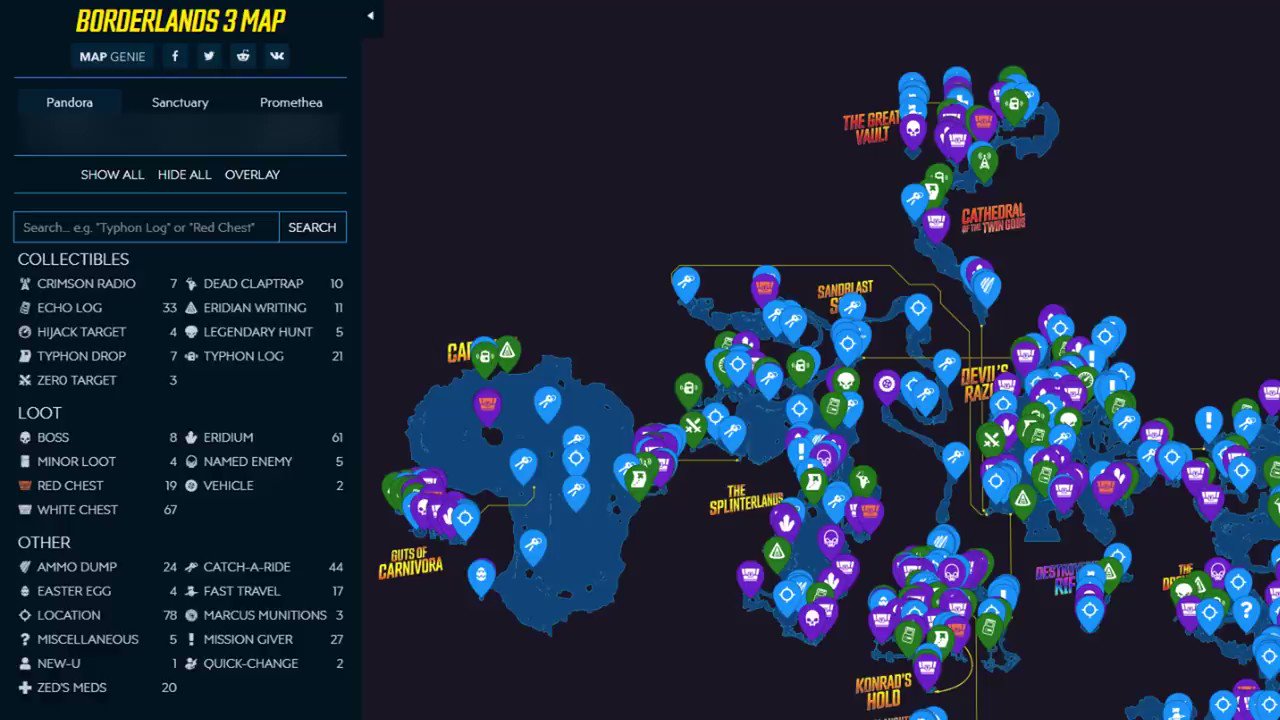Open the VK share icon
The width and height of the screenshot is (1280, 720).
point(277,56)
